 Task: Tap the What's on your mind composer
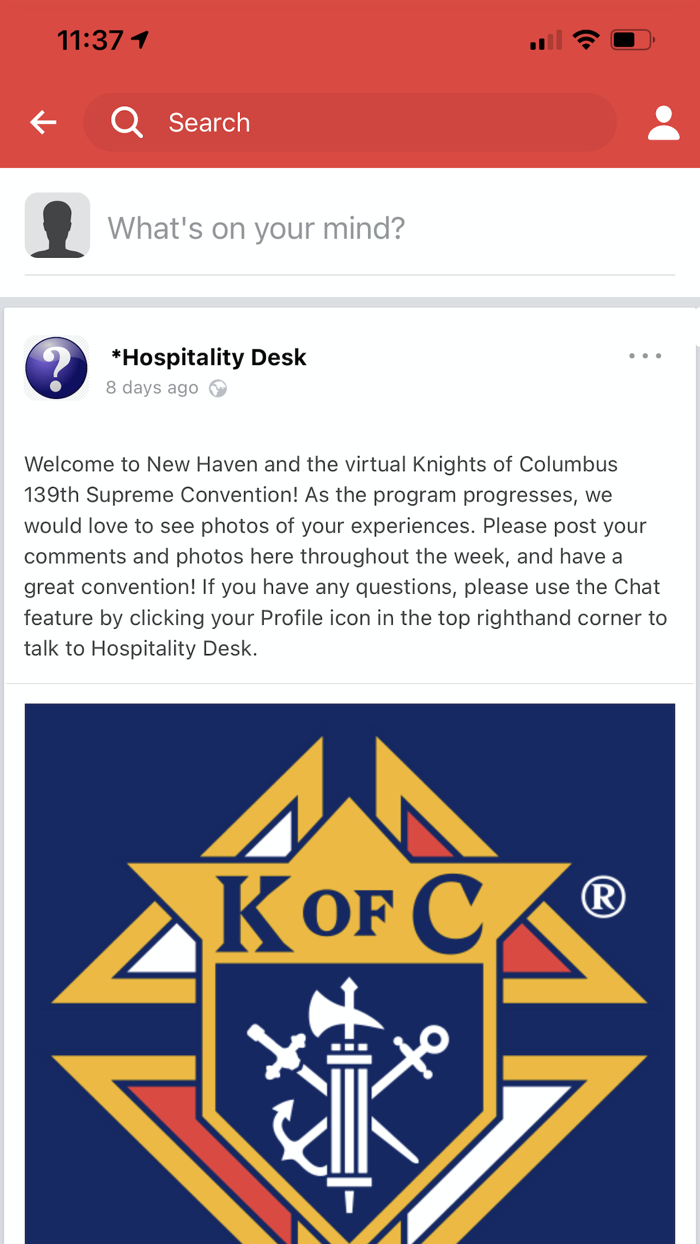coord(300,228)
